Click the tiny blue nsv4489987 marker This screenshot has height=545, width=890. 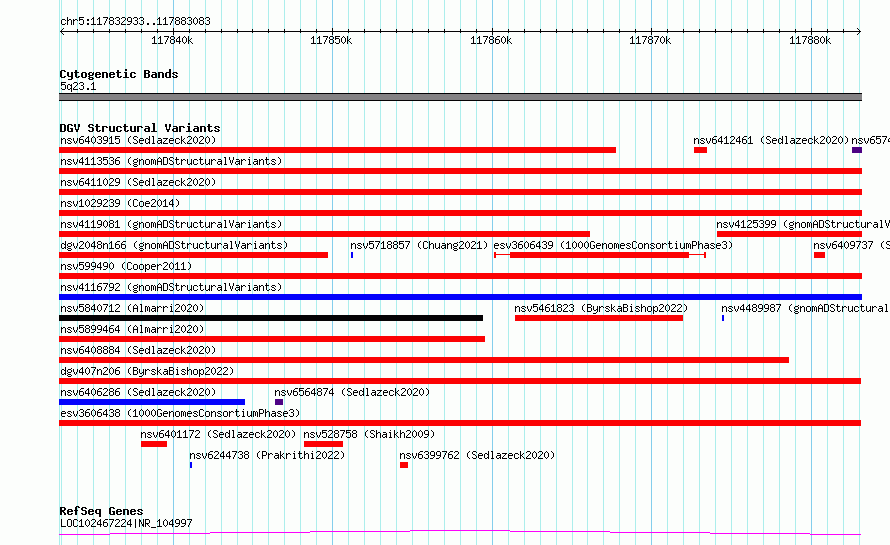click(723, 318)
